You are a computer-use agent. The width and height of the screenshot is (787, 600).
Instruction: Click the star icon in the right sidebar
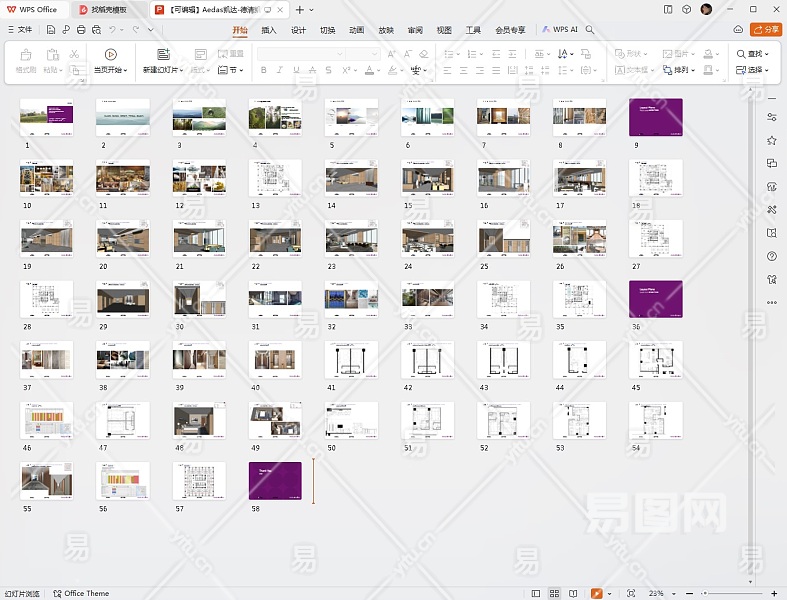771,140
